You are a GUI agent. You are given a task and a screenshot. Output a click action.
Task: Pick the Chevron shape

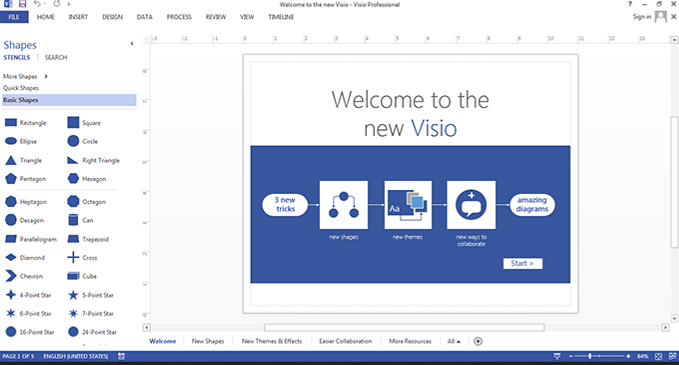(x=11, y=276)
